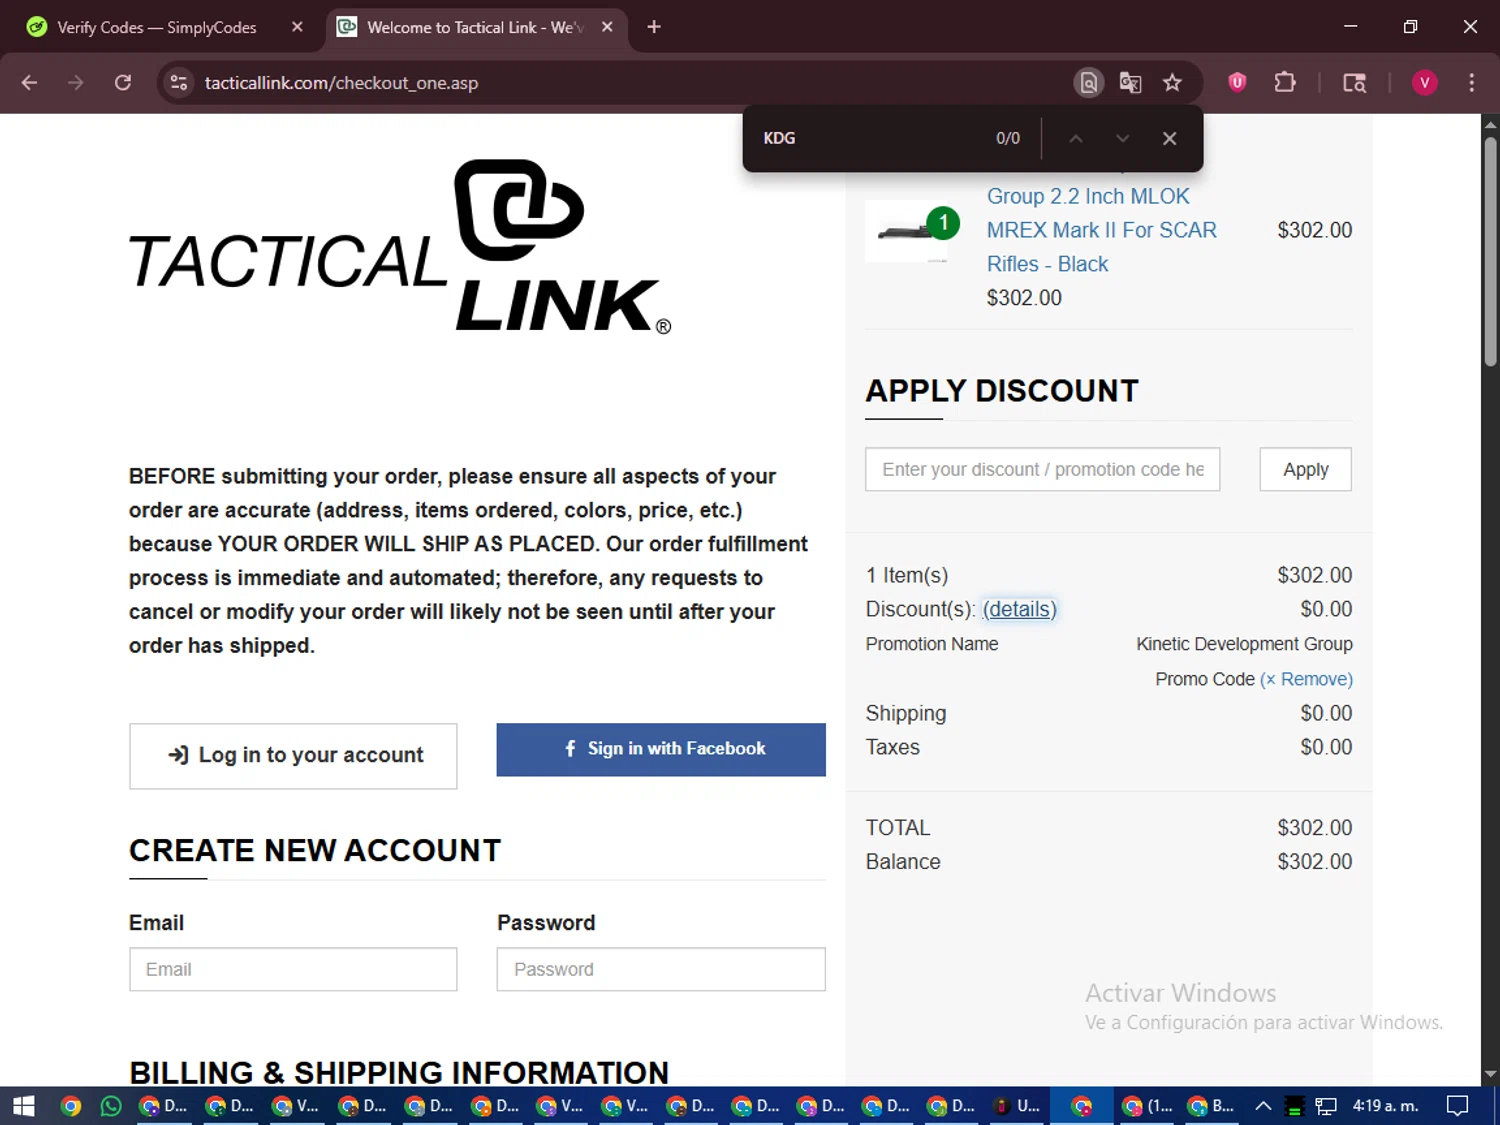
Task: Click the Shipping $0.00 value
Action: [x=1326, y=713]
